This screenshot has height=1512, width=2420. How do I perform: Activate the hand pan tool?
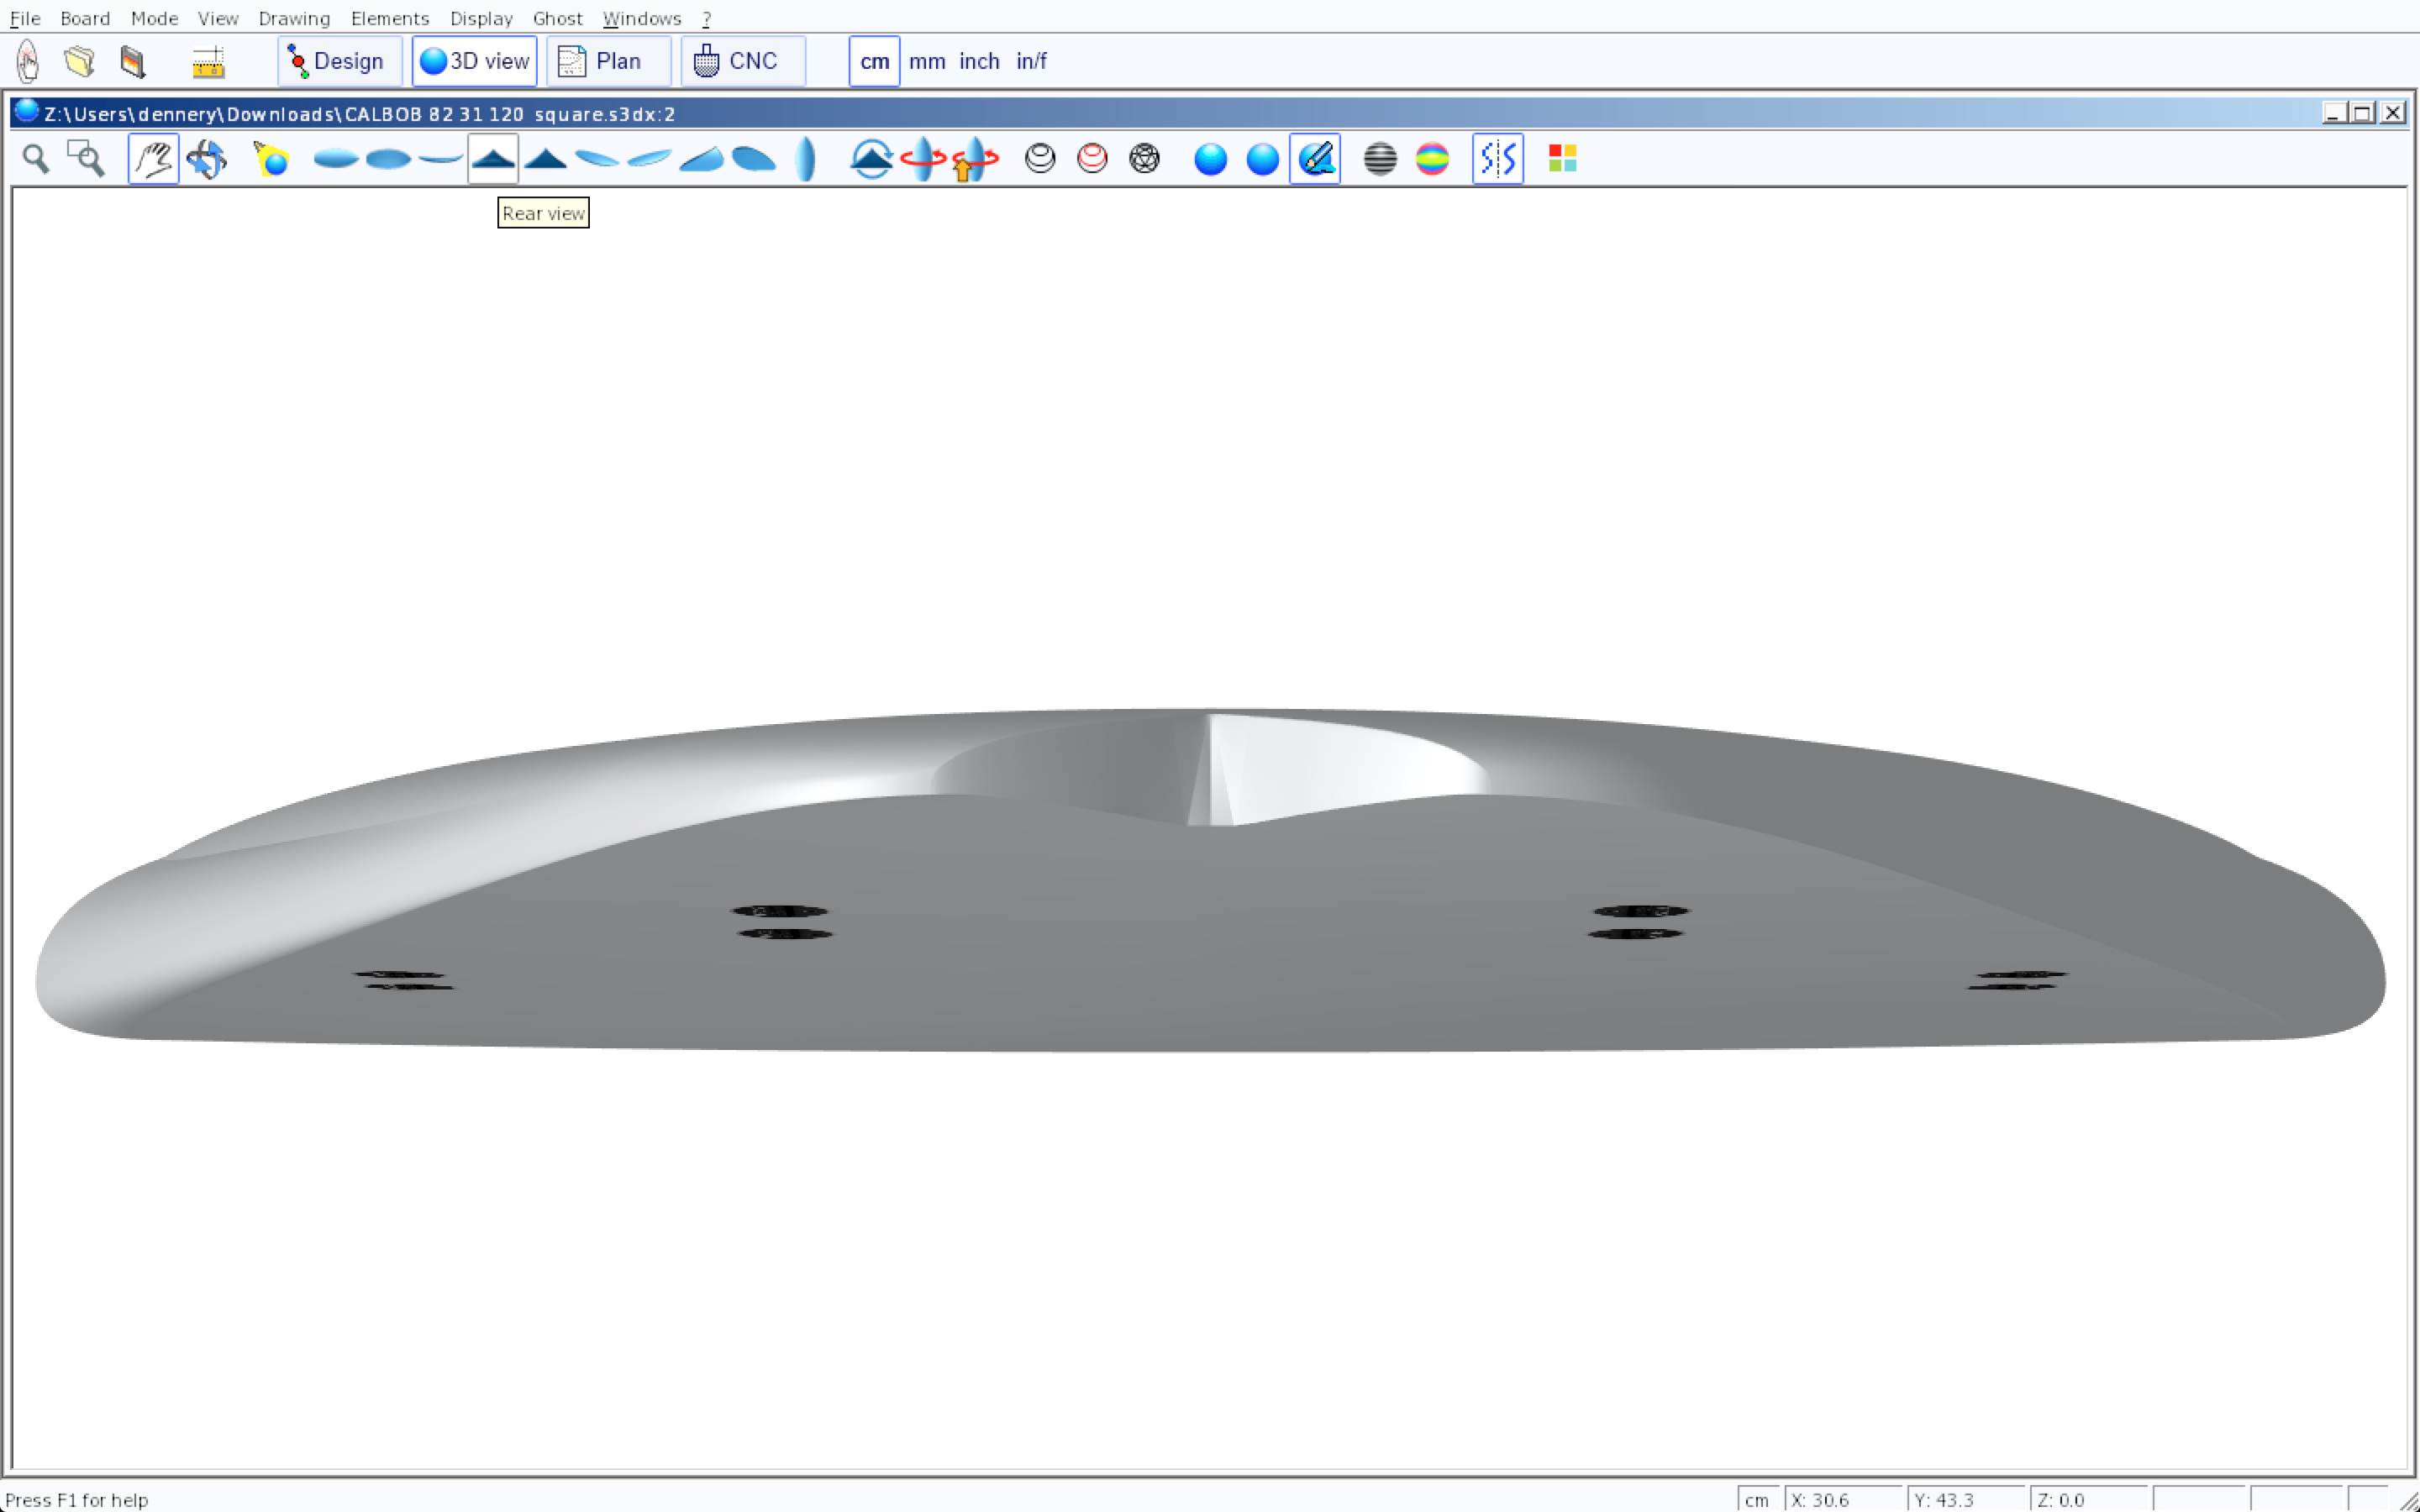pos(154,159)
